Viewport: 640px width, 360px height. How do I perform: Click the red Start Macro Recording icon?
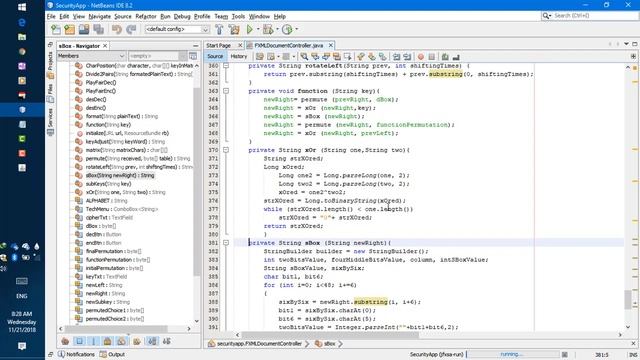(421, 57)
